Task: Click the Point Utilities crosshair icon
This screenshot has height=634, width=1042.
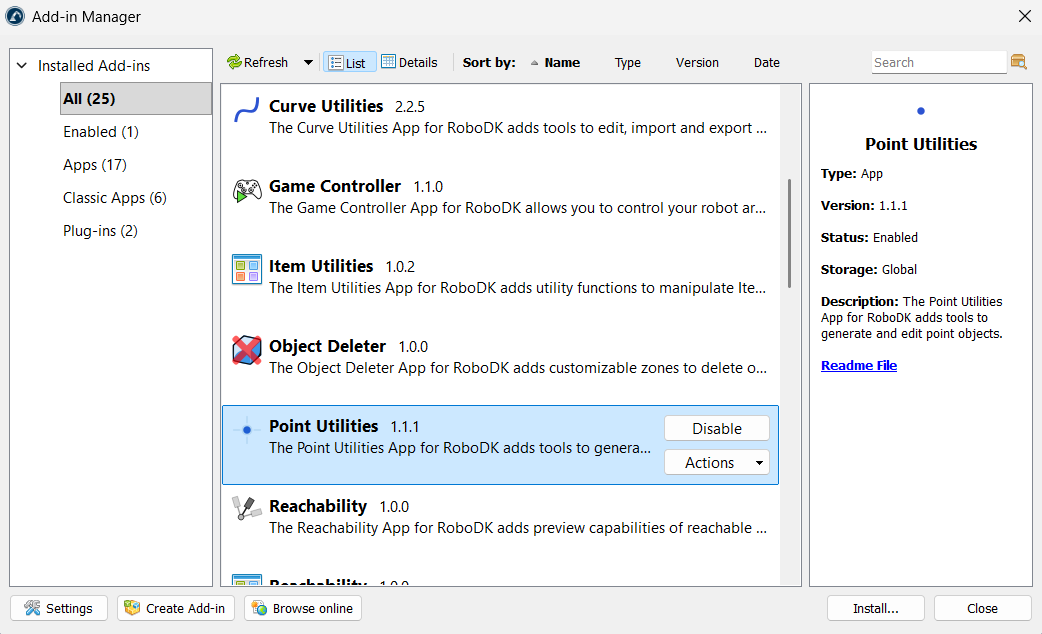Action: [247, 430]
